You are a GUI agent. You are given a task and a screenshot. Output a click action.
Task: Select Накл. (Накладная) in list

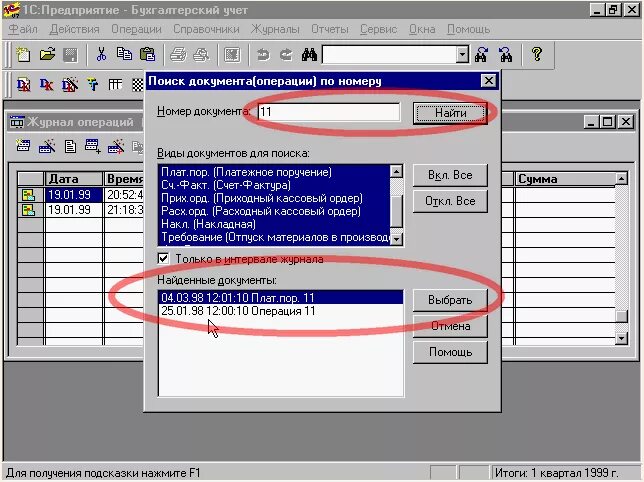pyautogui.click(x=274, y=224)
